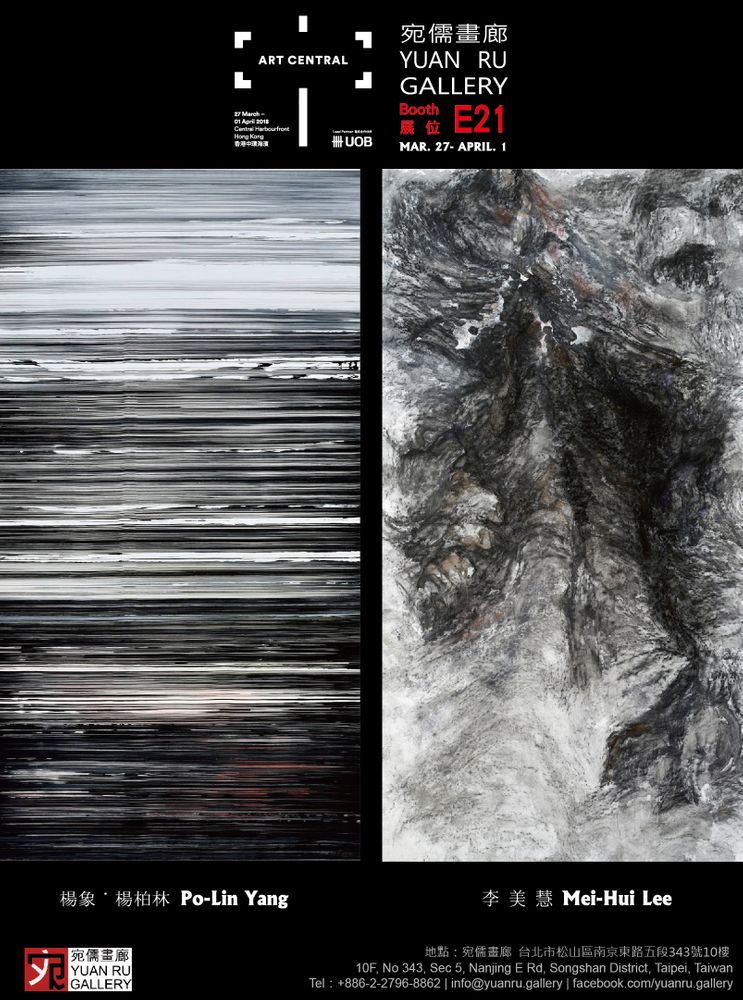Click the phone number +886-2-2796-8862
This screenshot has height=1000, width=743.
click(x=388, y=983)
